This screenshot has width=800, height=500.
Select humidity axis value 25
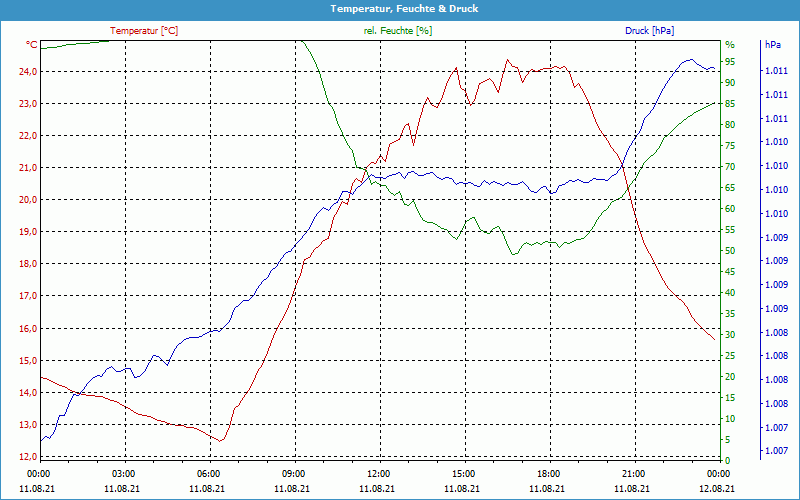pyautogui.click(x=730, y=356)
